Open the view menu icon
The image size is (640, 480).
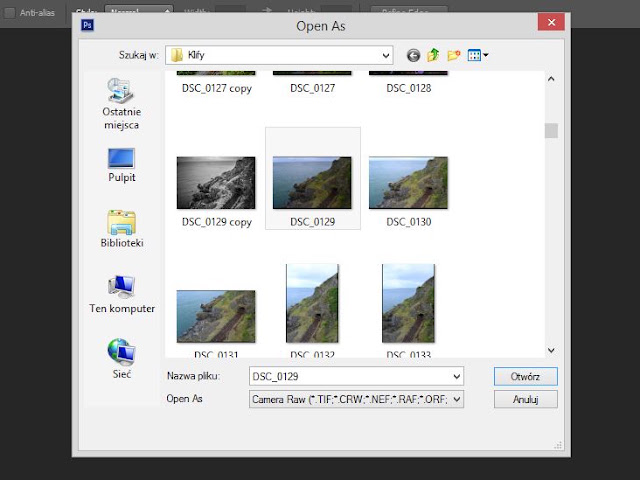click(478, 55)
